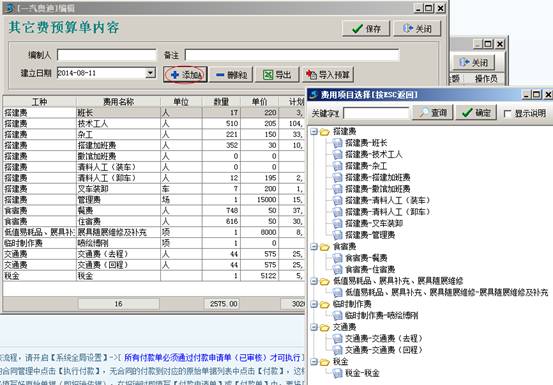This screenshot has height=385, width=553.
Task: Focus the 关键字 keyword input field
Action: point(376,113)
